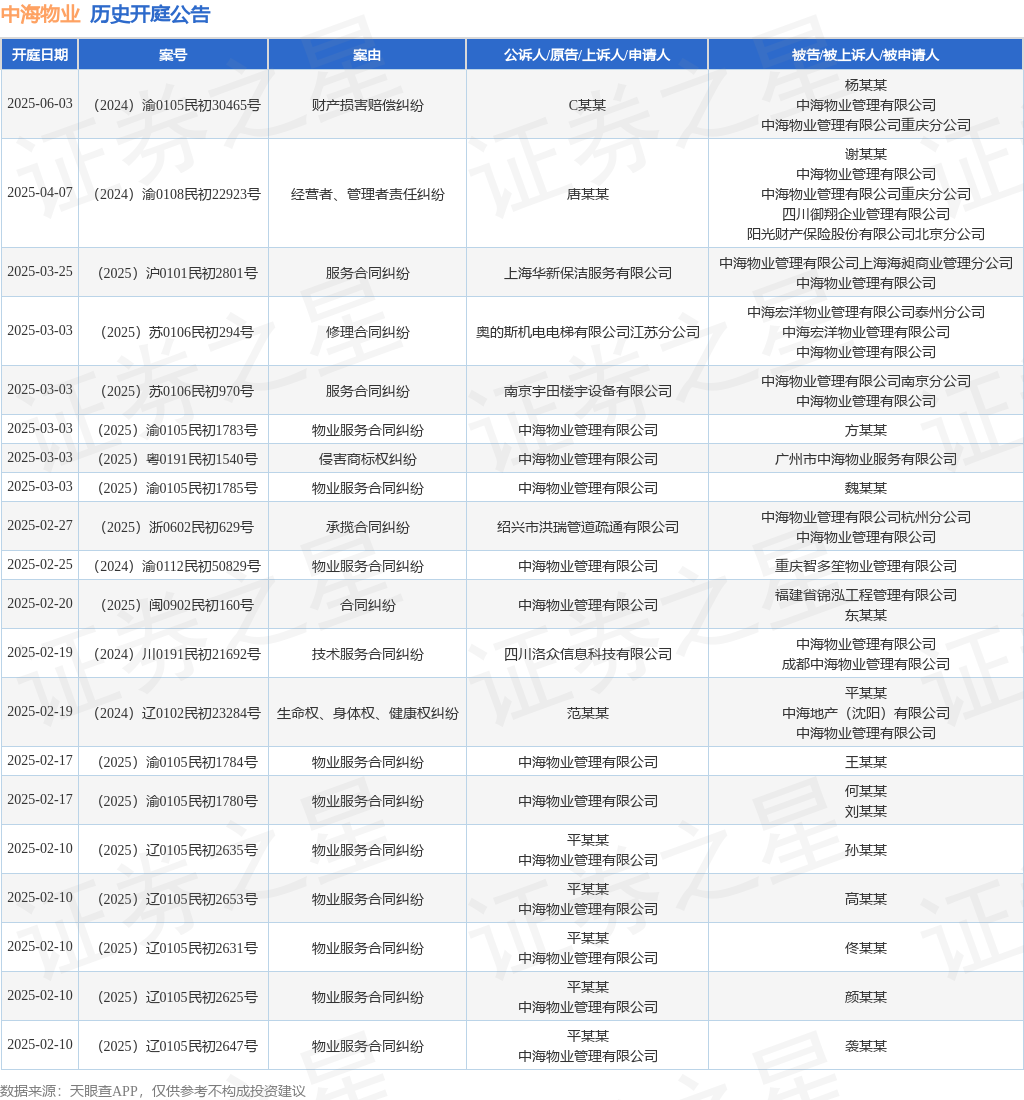1024x1100 pixels.
Task: Click the 历史开庭公告 heading
Action: coord(150,15)
